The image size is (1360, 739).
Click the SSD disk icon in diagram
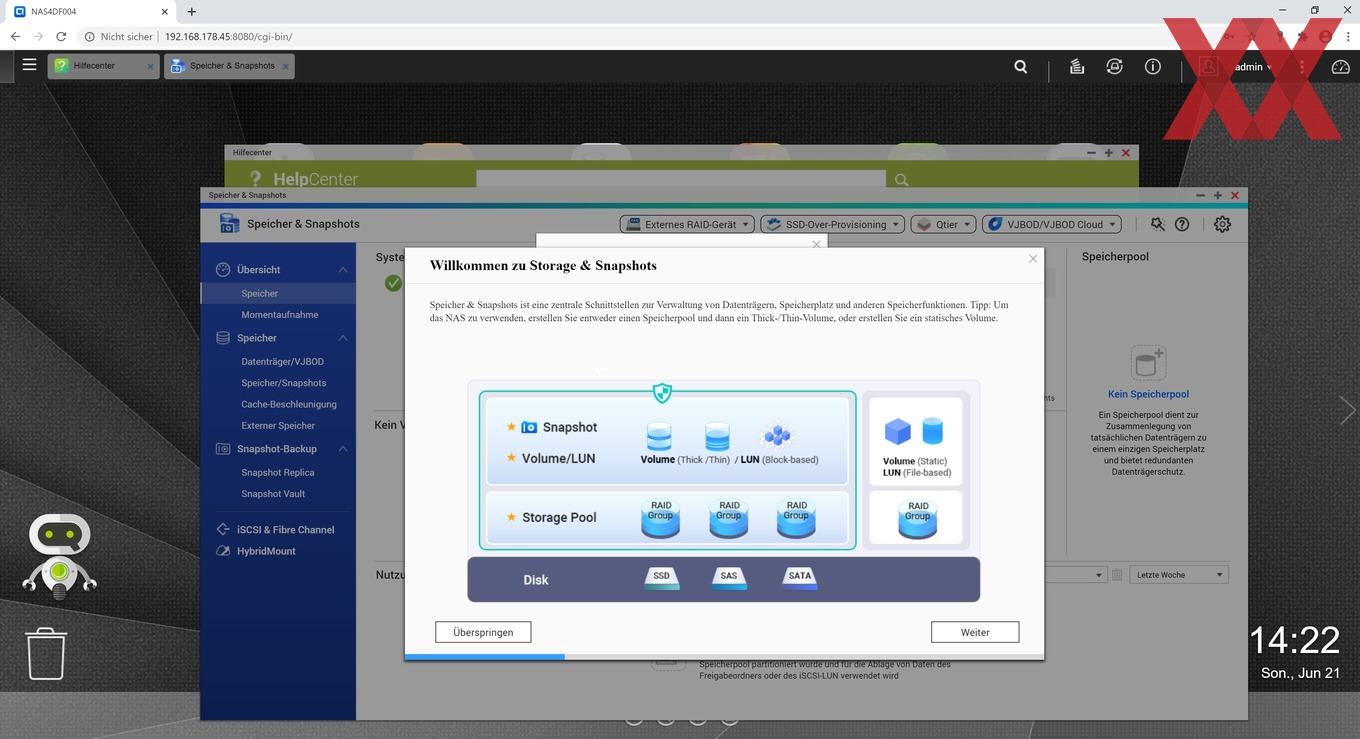pos(661,578)
